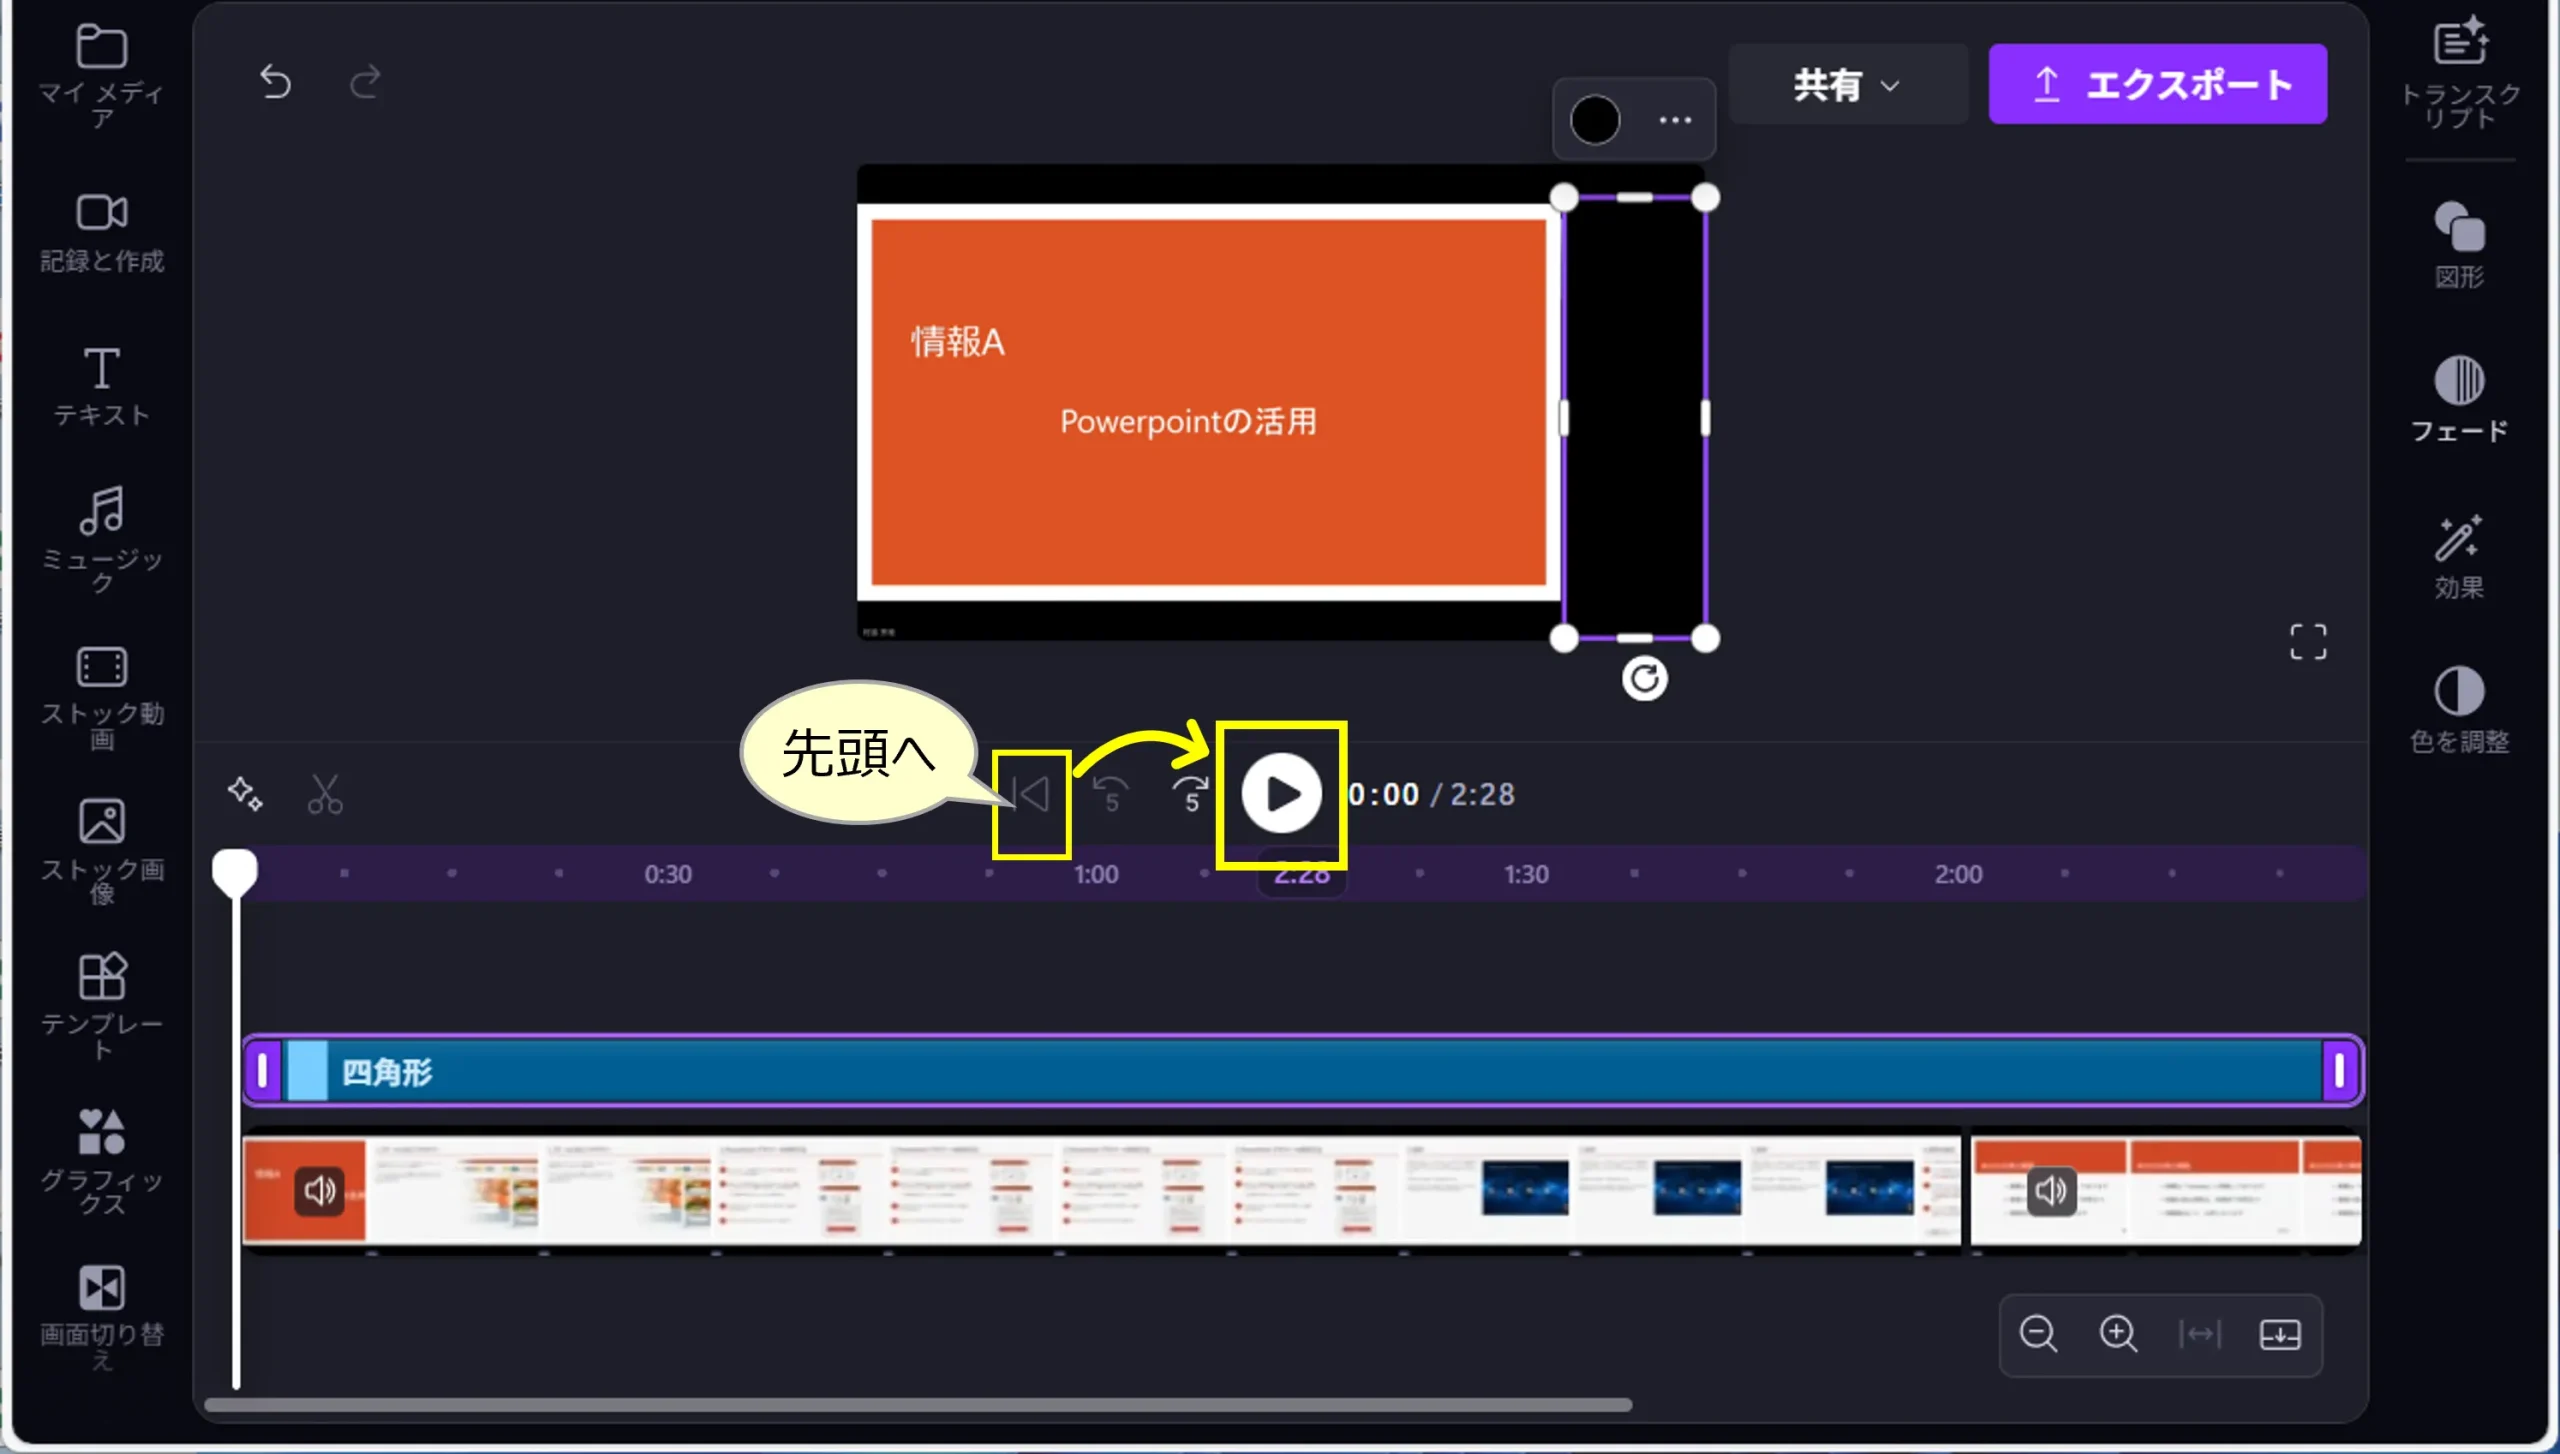Zoom in on the timeline
The height and width of the screenshot is (1454, 2560).
coord(2118,1334)
